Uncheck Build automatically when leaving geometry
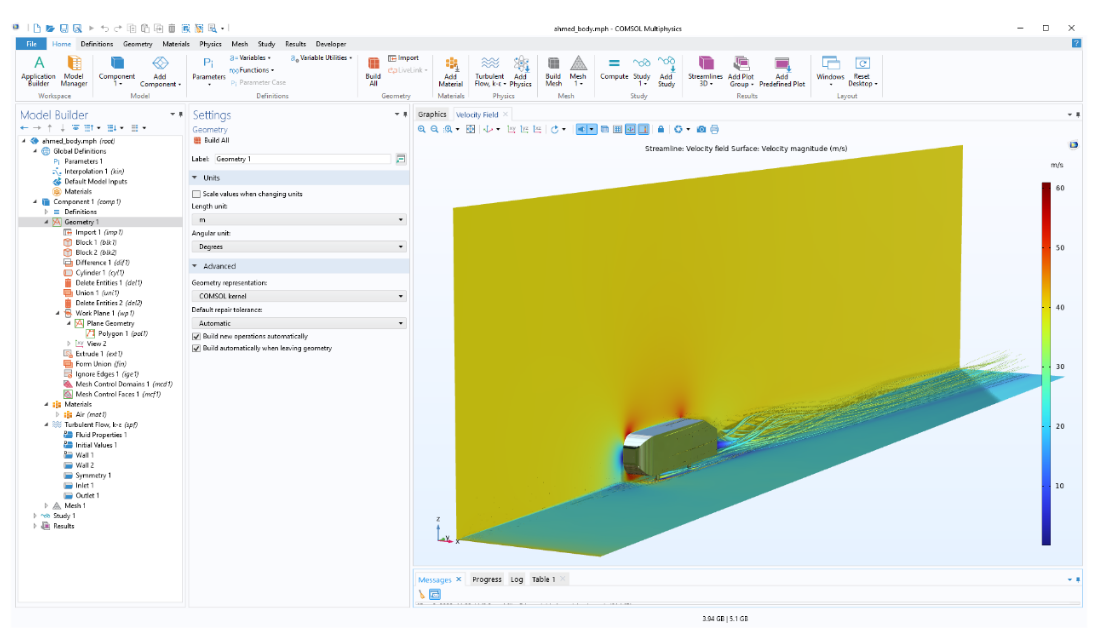1093x631 pixels. point(196,348)
